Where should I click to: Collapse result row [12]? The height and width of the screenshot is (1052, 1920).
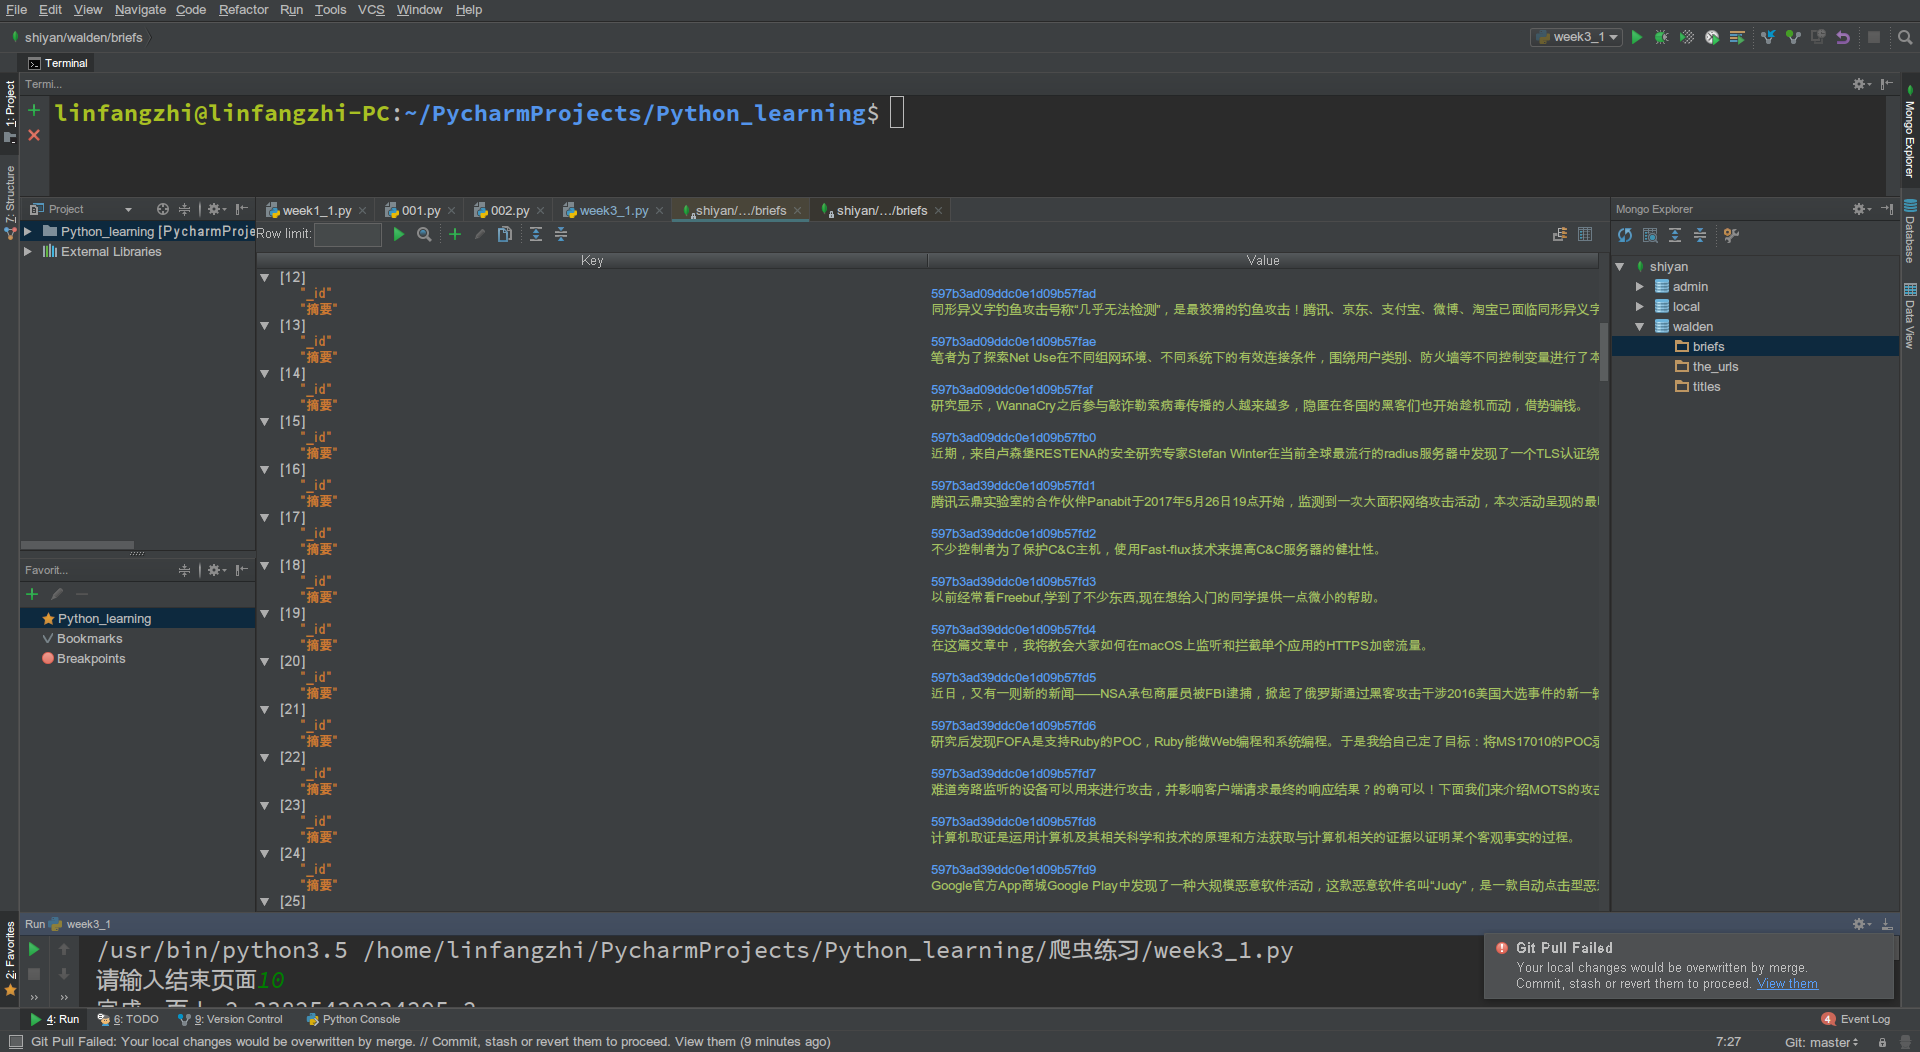pos(265,277)
